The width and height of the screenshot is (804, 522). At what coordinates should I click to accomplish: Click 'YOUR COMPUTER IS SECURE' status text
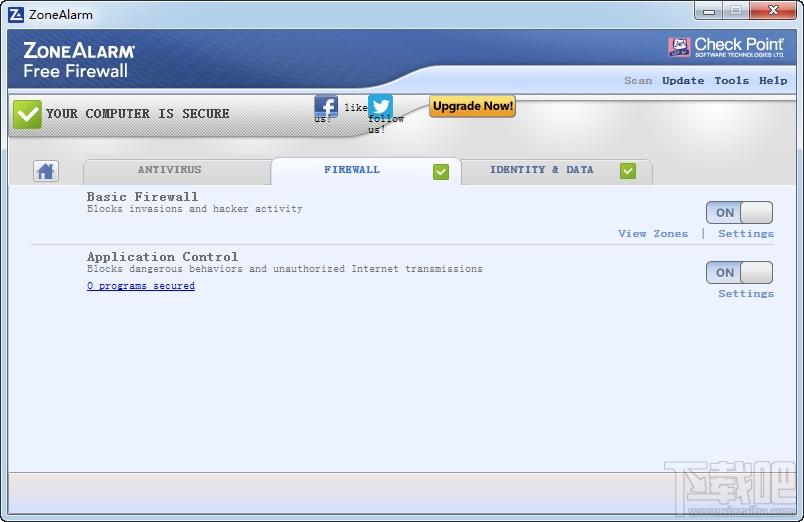[137, 113]
